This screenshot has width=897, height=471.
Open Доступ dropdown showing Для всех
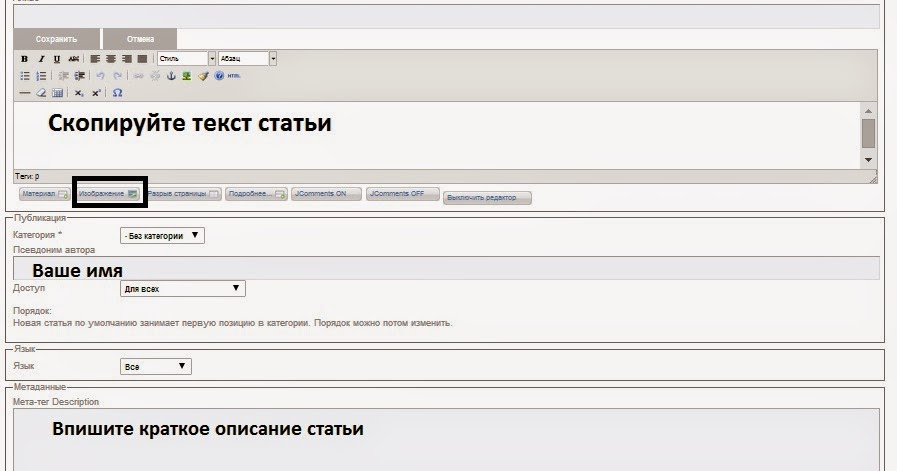click(182, 288)
